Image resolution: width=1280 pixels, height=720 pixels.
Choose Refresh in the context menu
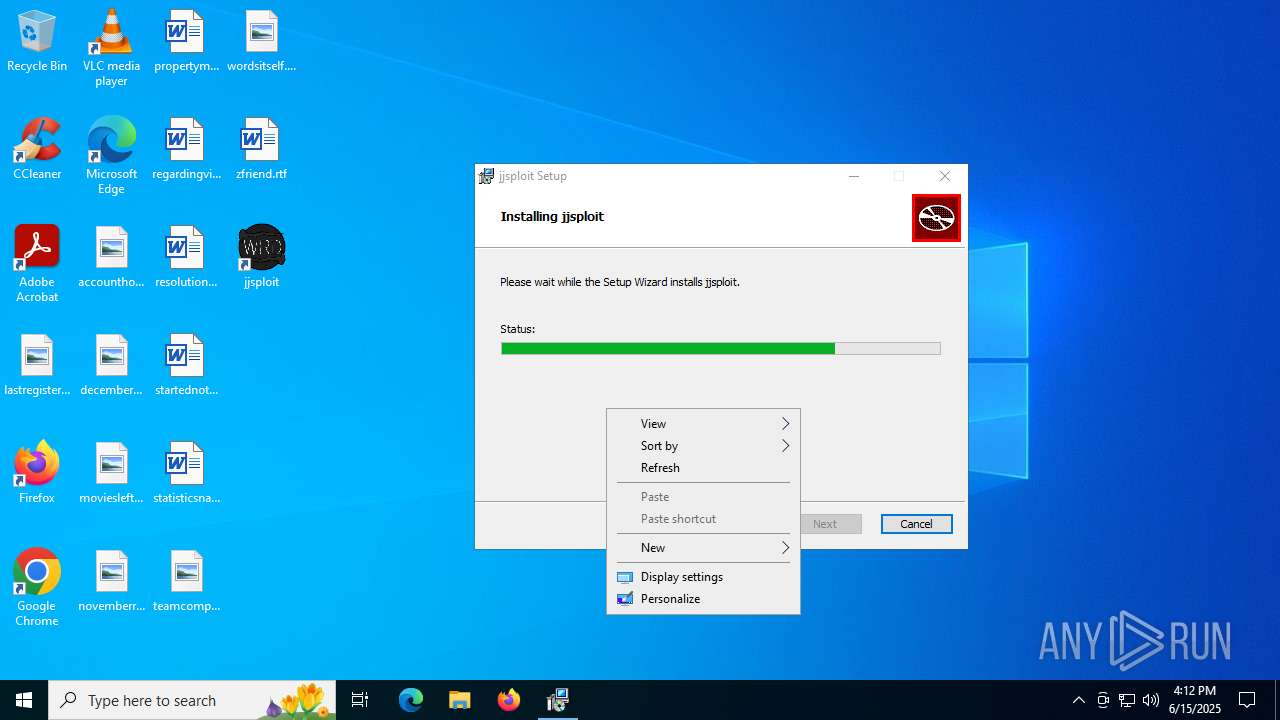click(x=703, y=468)
